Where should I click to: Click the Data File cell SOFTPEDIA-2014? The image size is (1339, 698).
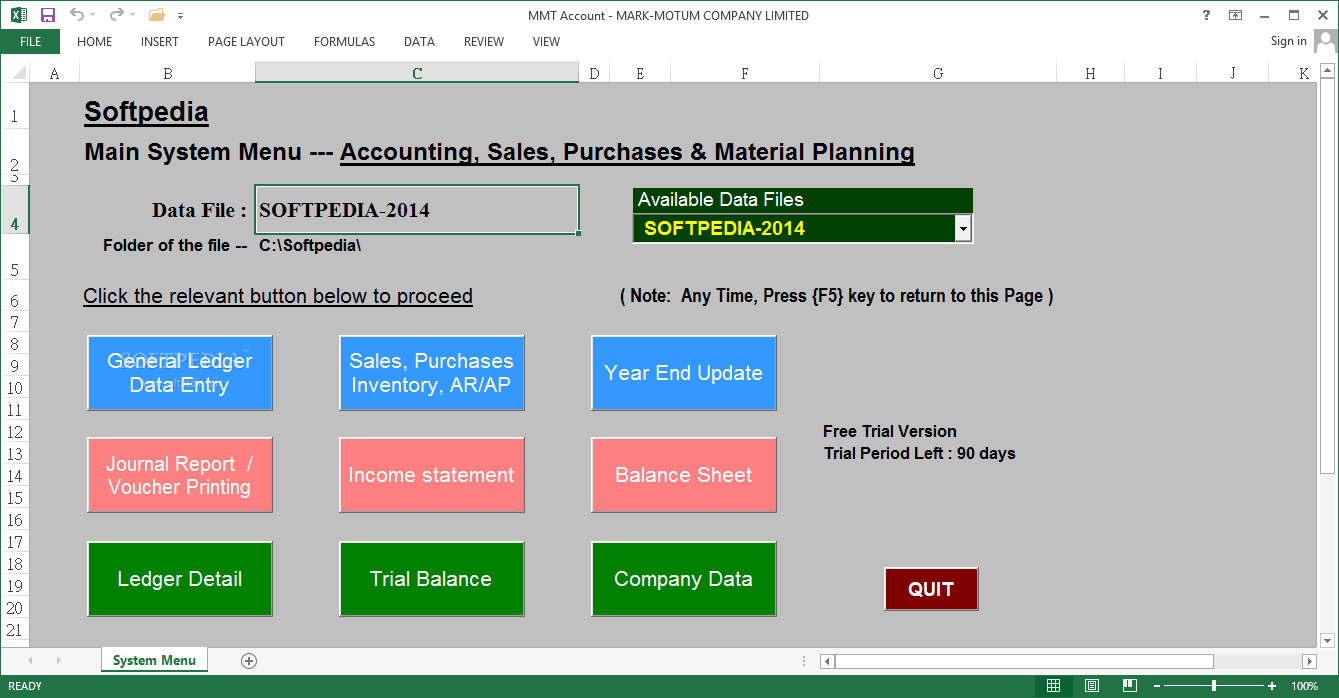pyautogui.click(x=417, y=210)
